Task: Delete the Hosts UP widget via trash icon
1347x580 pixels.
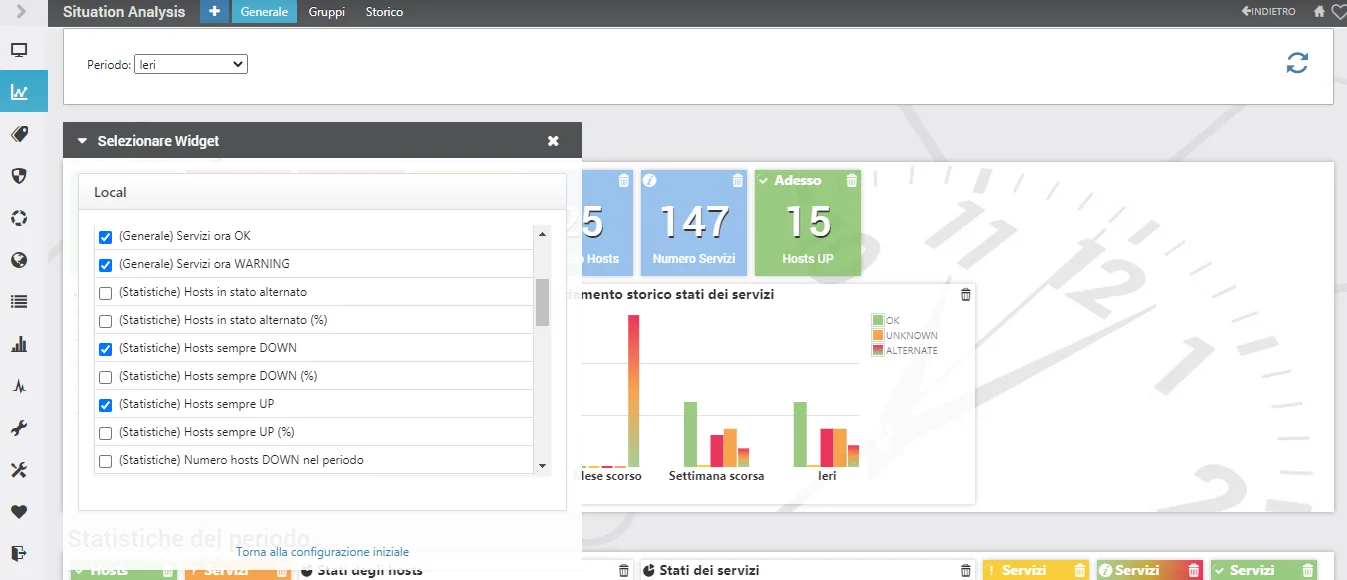Action: pos(852,180)
